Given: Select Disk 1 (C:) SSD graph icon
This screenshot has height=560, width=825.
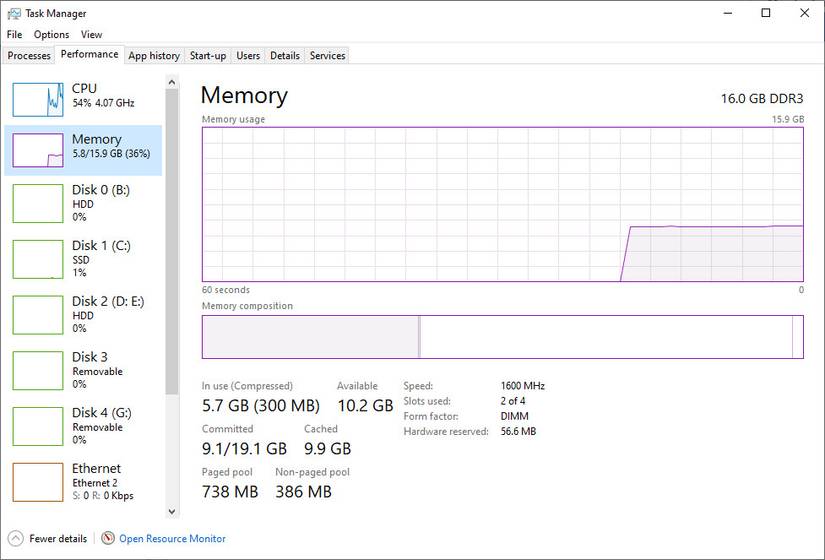Looking at the screenshot, I should pos(38,259).
